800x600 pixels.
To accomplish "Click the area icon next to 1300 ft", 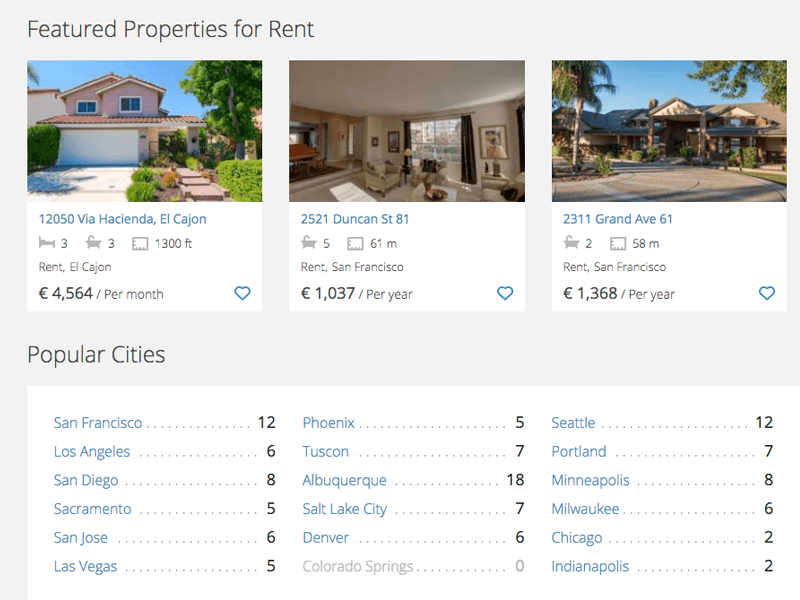I will (140, 244).
